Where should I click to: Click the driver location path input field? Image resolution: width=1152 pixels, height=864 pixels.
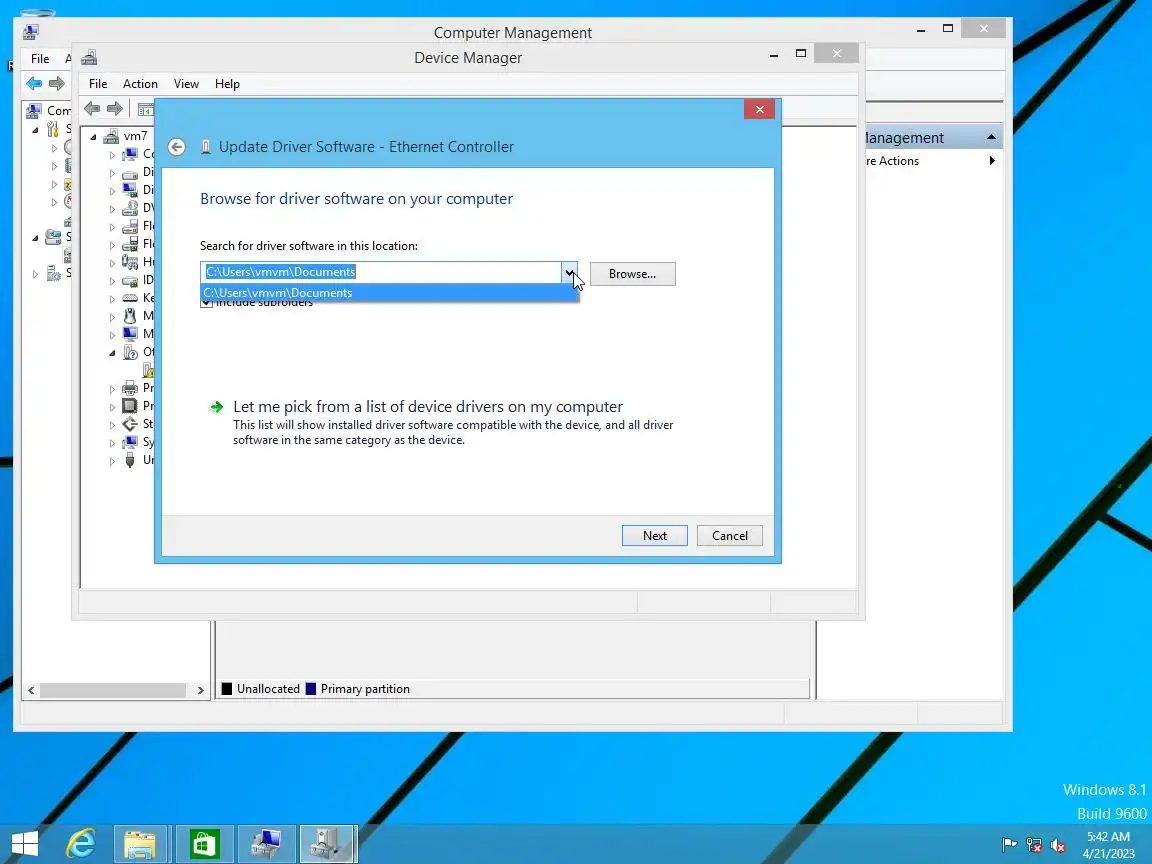381,273
